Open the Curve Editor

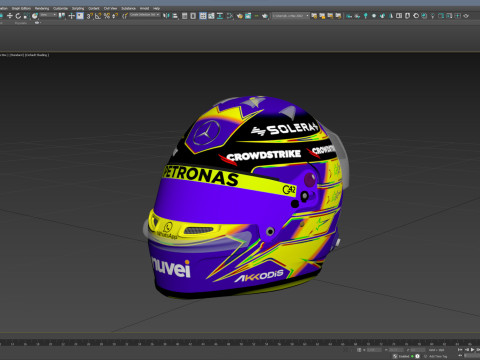tap(211, 16)
